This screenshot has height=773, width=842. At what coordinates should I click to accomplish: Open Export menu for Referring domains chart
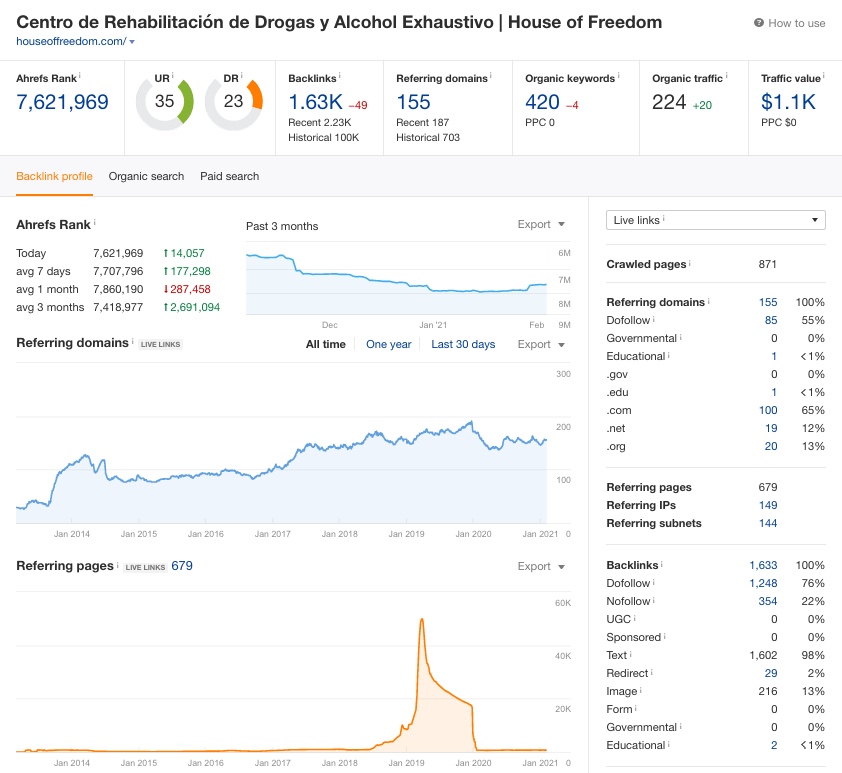click(x=541, y=344)
